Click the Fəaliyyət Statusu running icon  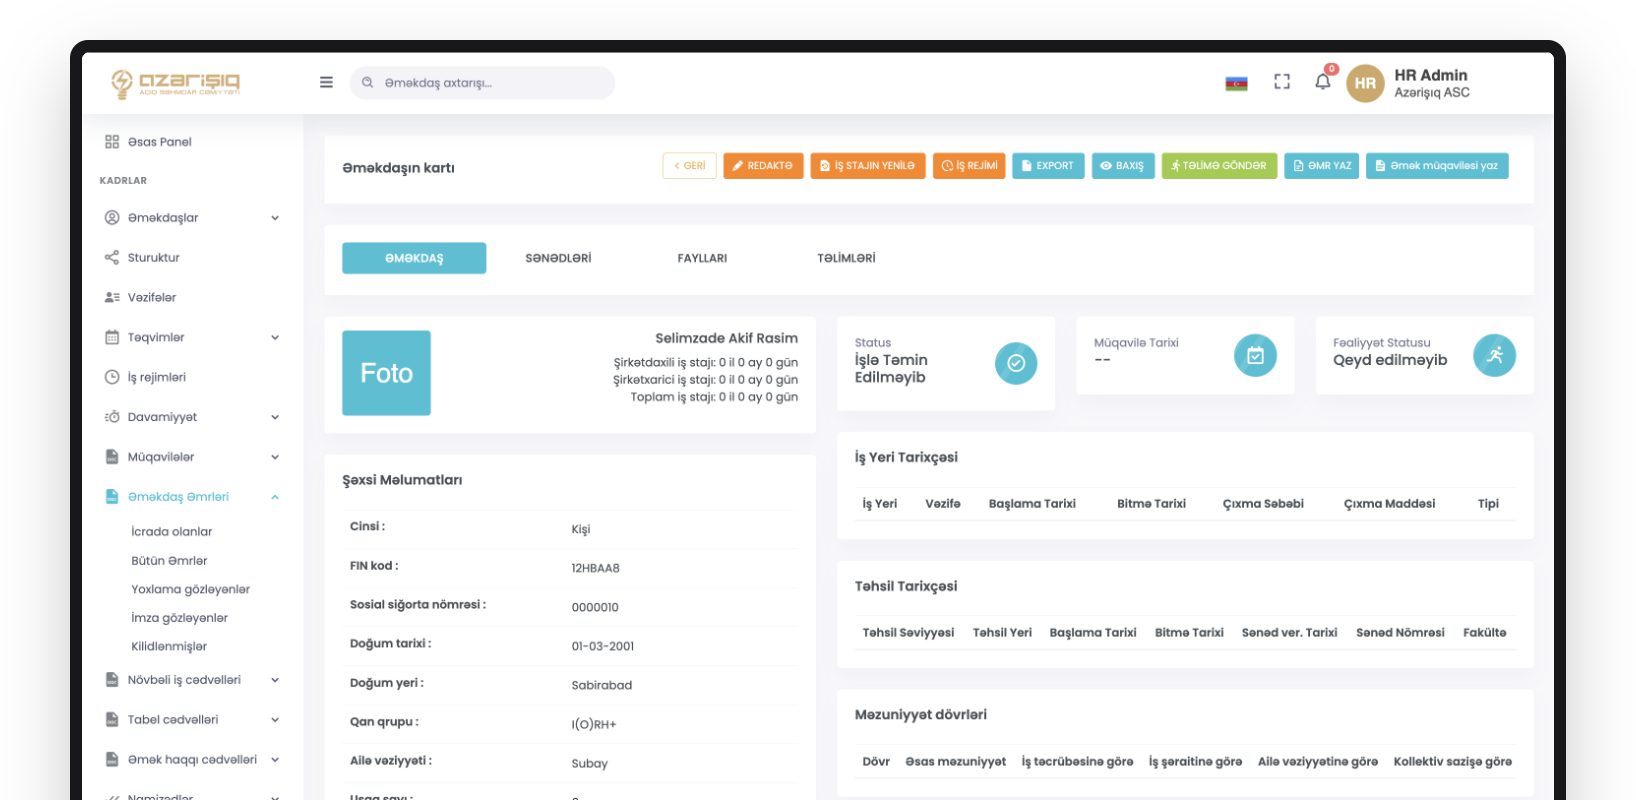pos(1494,355)
